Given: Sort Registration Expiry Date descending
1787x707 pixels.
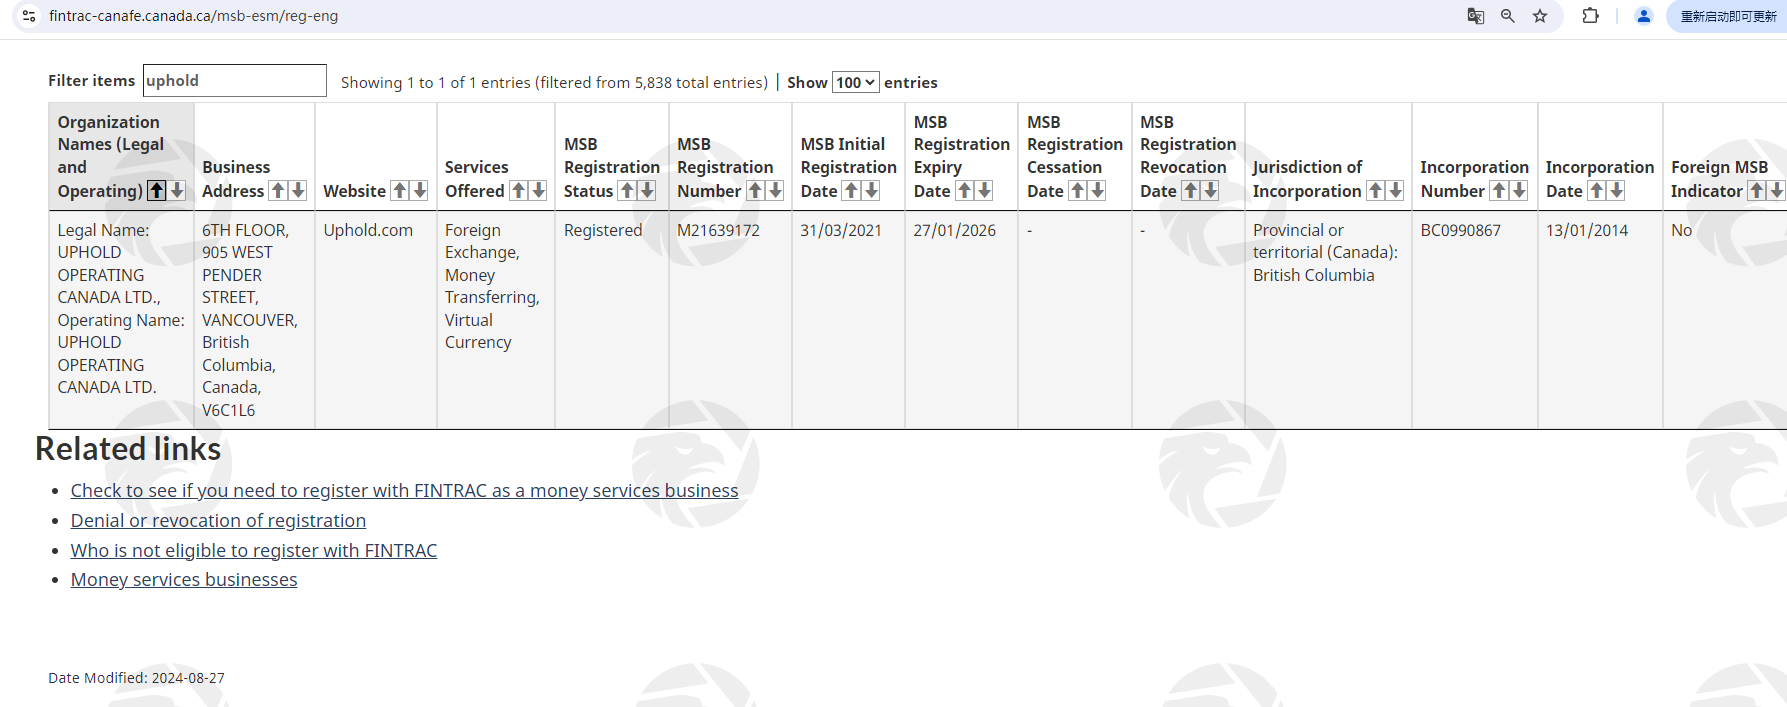Looking at the screenshot, I should click(984, 190).
